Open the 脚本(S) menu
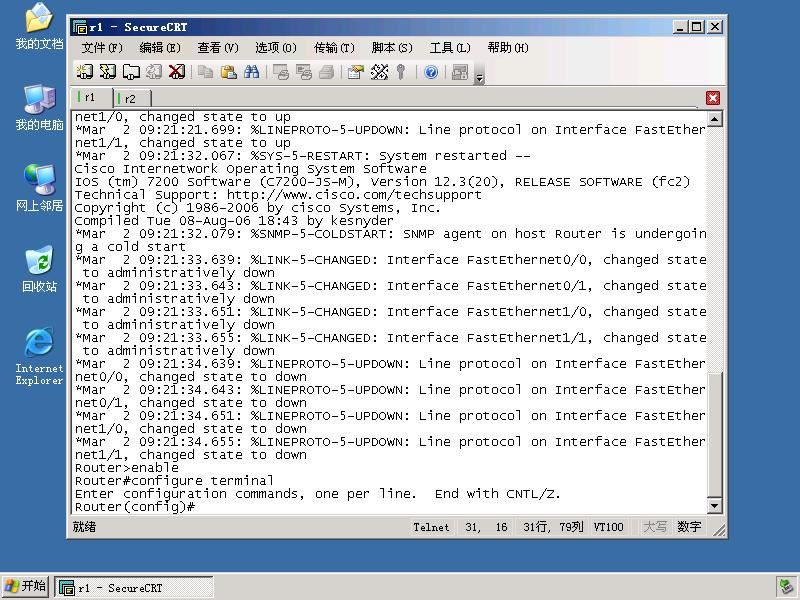This screenshot has width=800, height=600. (392, 48)
